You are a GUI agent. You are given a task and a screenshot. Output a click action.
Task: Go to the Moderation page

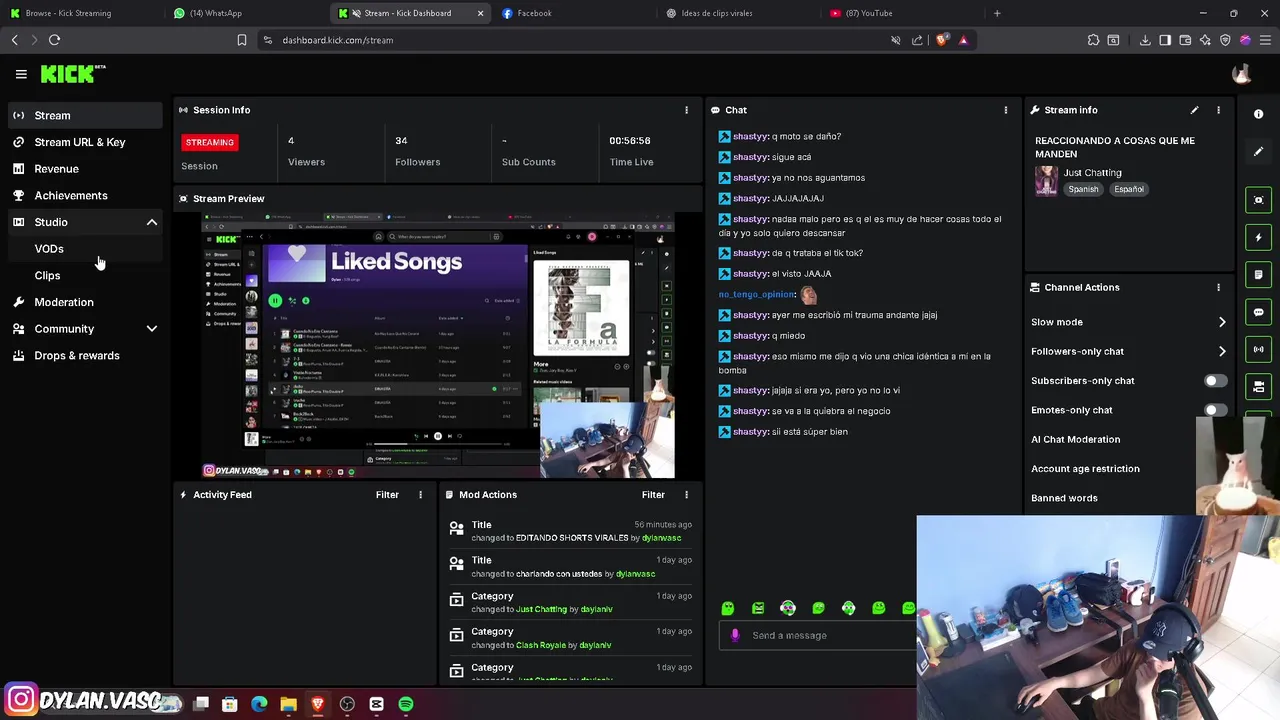coord(85,302)
